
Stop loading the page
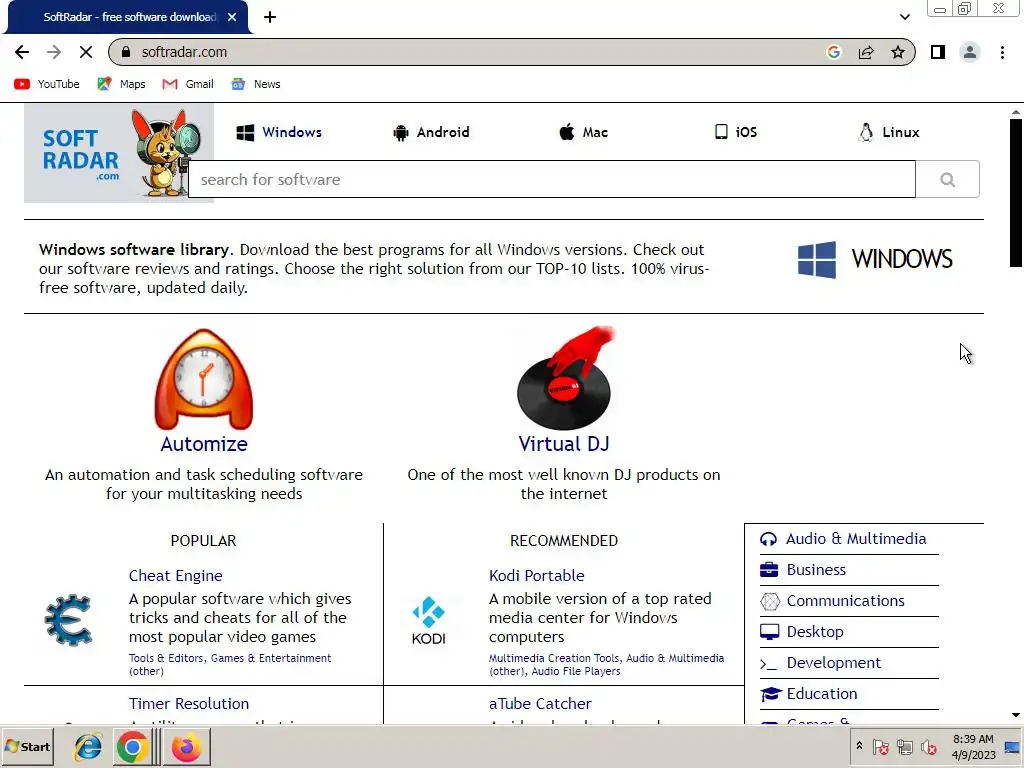pos(86,52)
